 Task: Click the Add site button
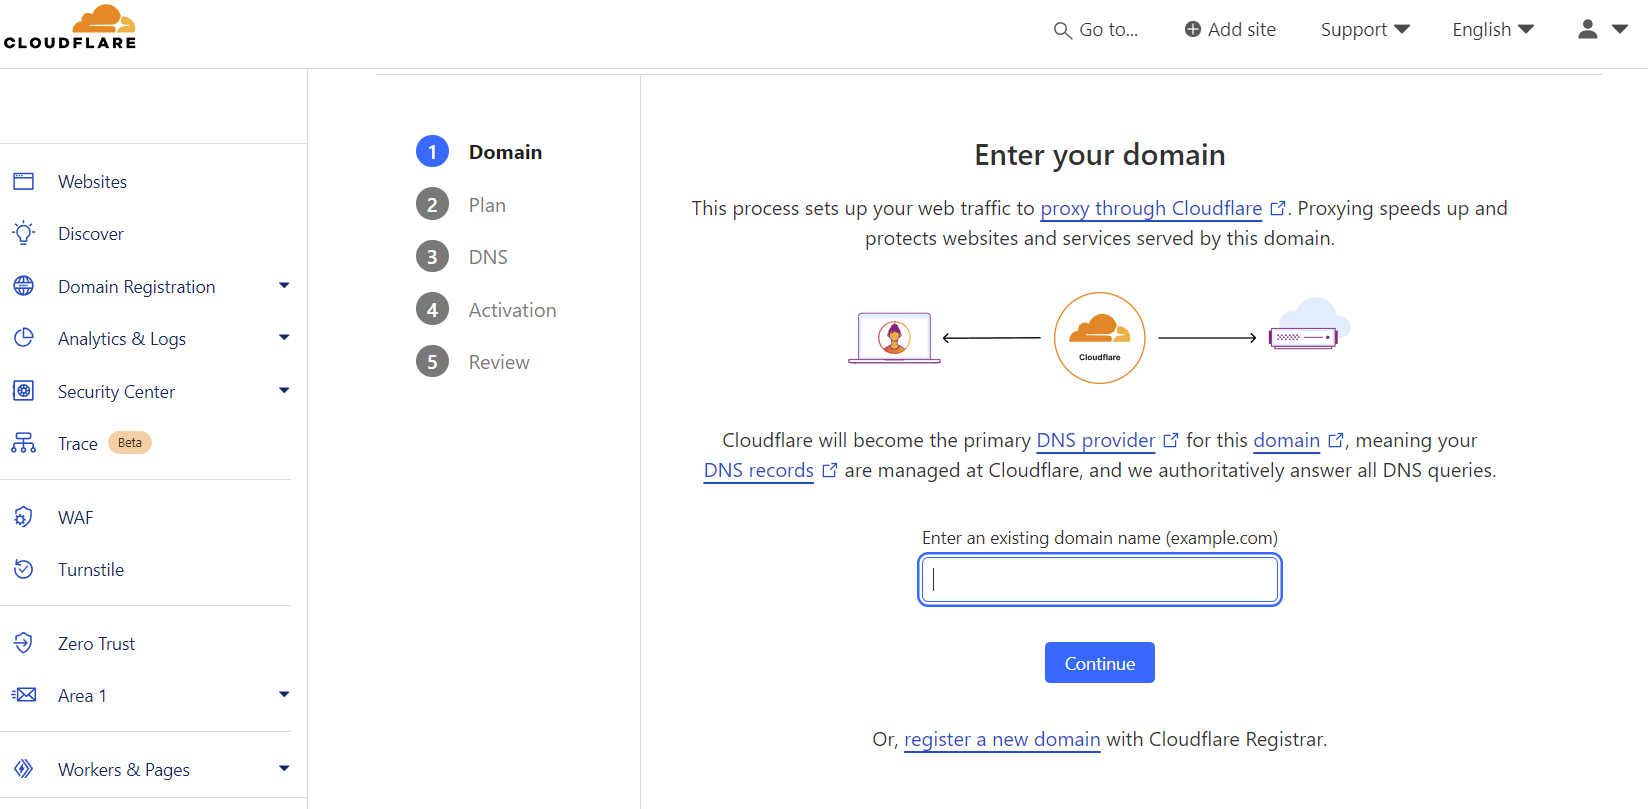coord(1229,29)
